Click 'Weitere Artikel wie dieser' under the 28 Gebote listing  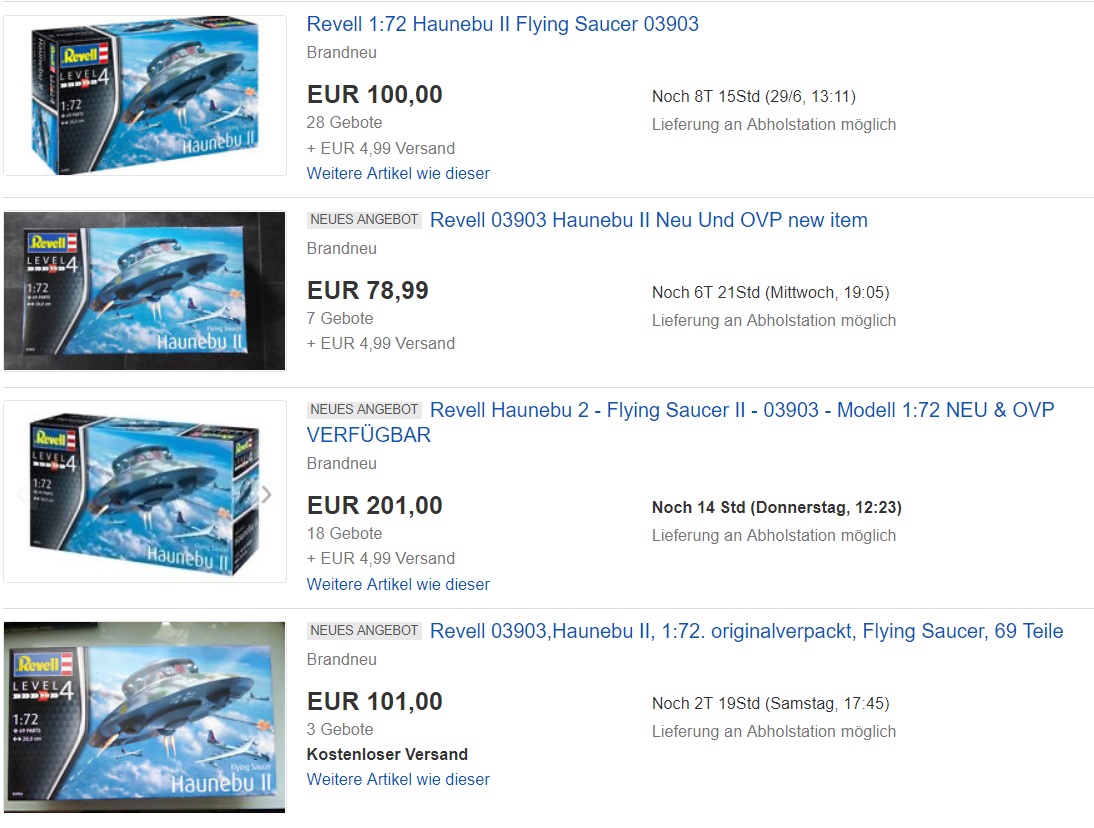tap(398, 173)
